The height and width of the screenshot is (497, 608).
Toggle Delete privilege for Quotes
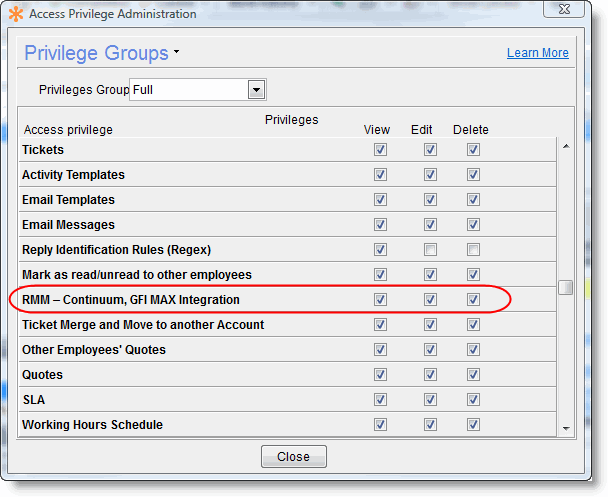coord(473,375)
